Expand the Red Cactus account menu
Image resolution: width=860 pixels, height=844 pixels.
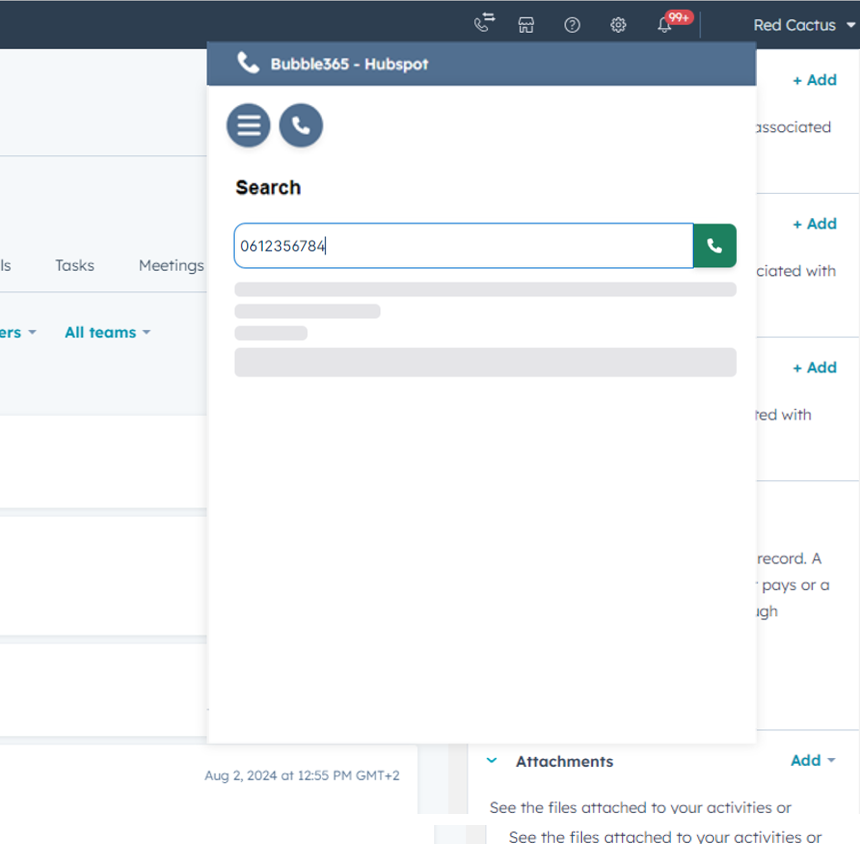tap(803, 25)
